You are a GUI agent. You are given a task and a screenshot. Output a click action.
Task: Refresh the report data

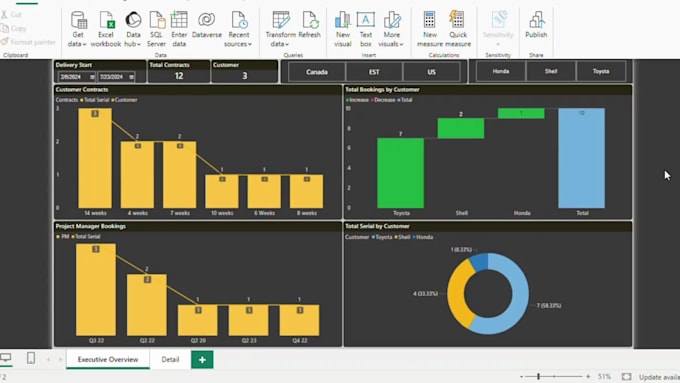pyautogui.click(x=309, y=25)
